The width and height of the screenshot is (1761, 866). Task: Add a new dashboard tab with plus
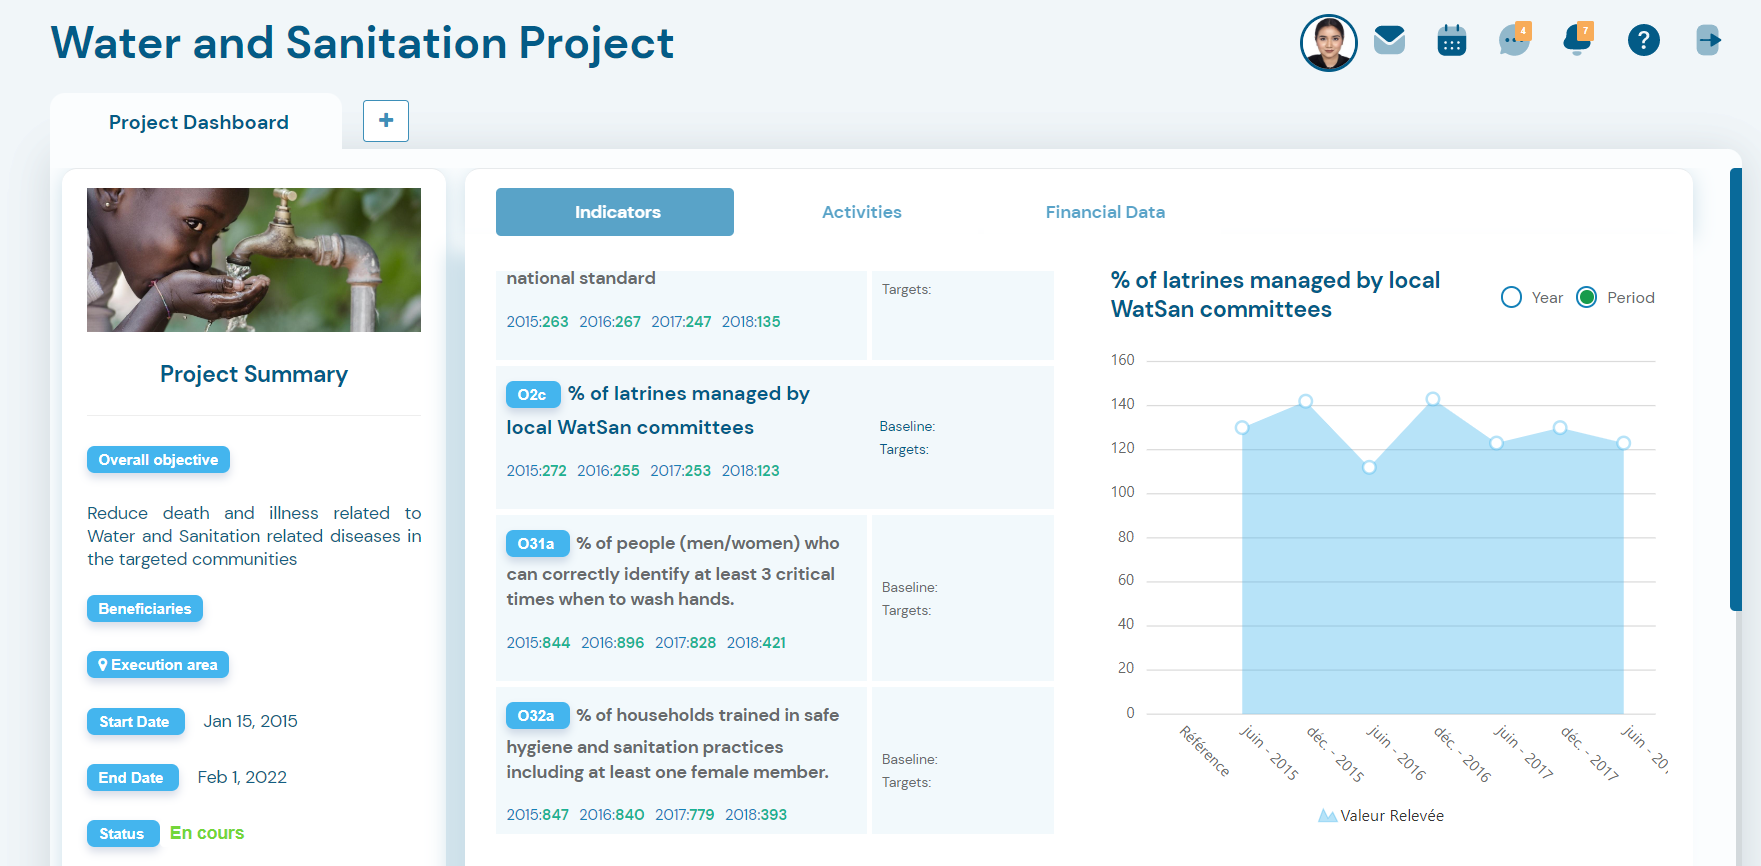coord(386,121)
